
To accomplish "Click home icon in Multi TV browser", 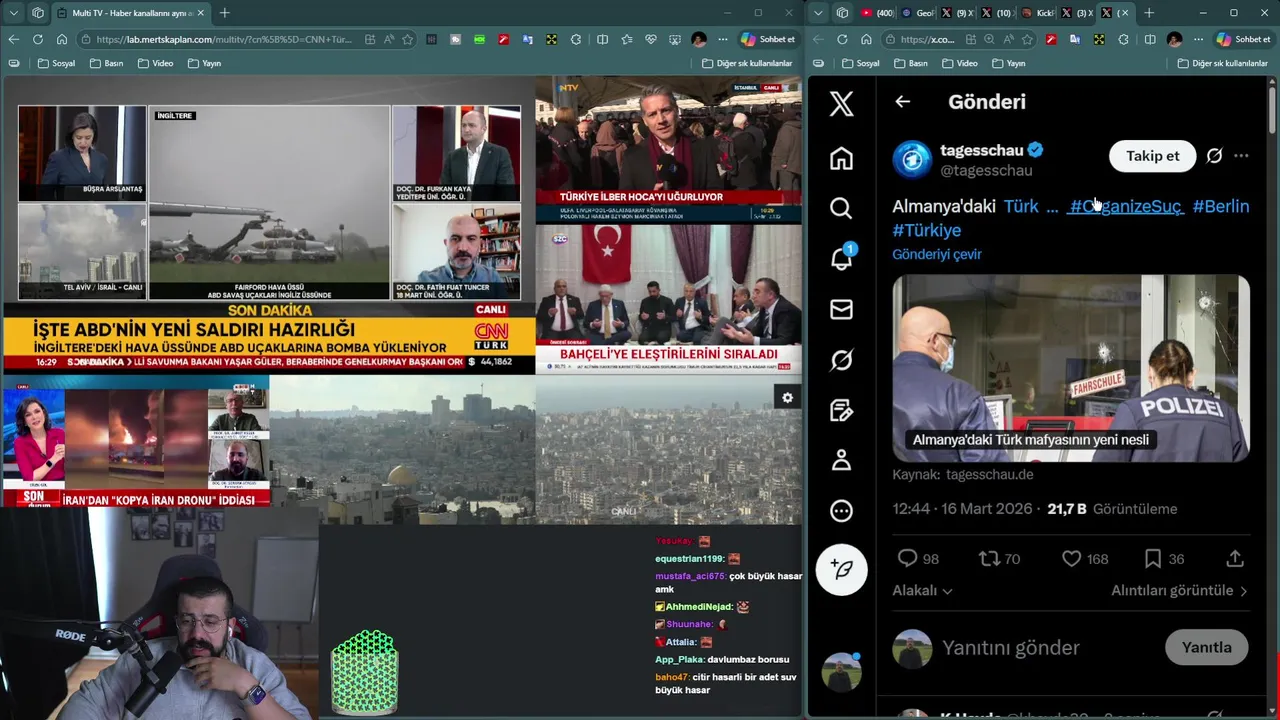I will click(62, 39).
